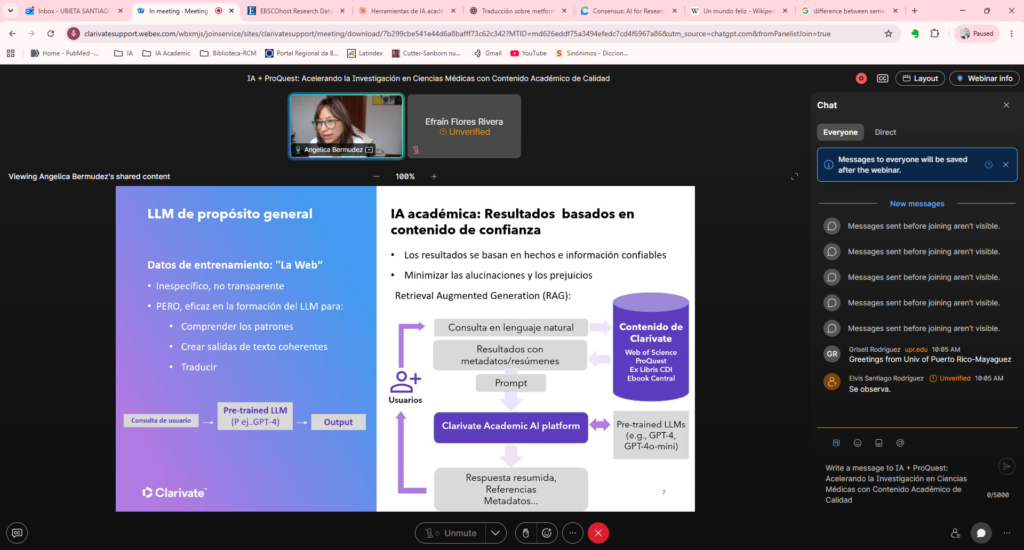Switch to EBSCOhost Research browser tab
This screenshot has width=1024, height=550.
click(x=296, y=11)
